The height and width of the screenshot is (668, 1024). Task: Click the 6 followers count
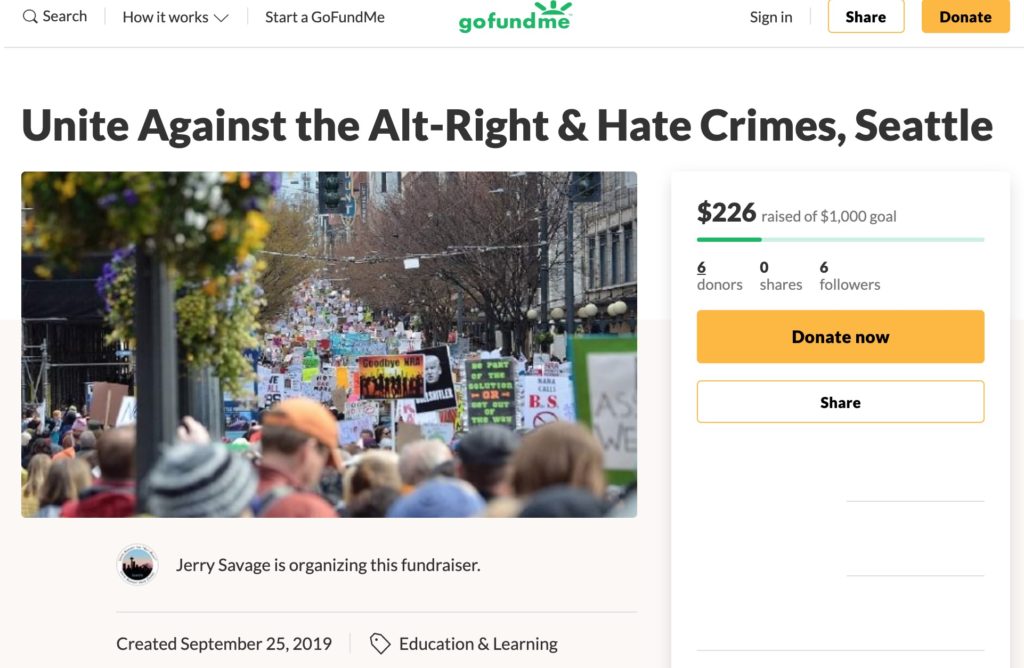pos(850,276)
